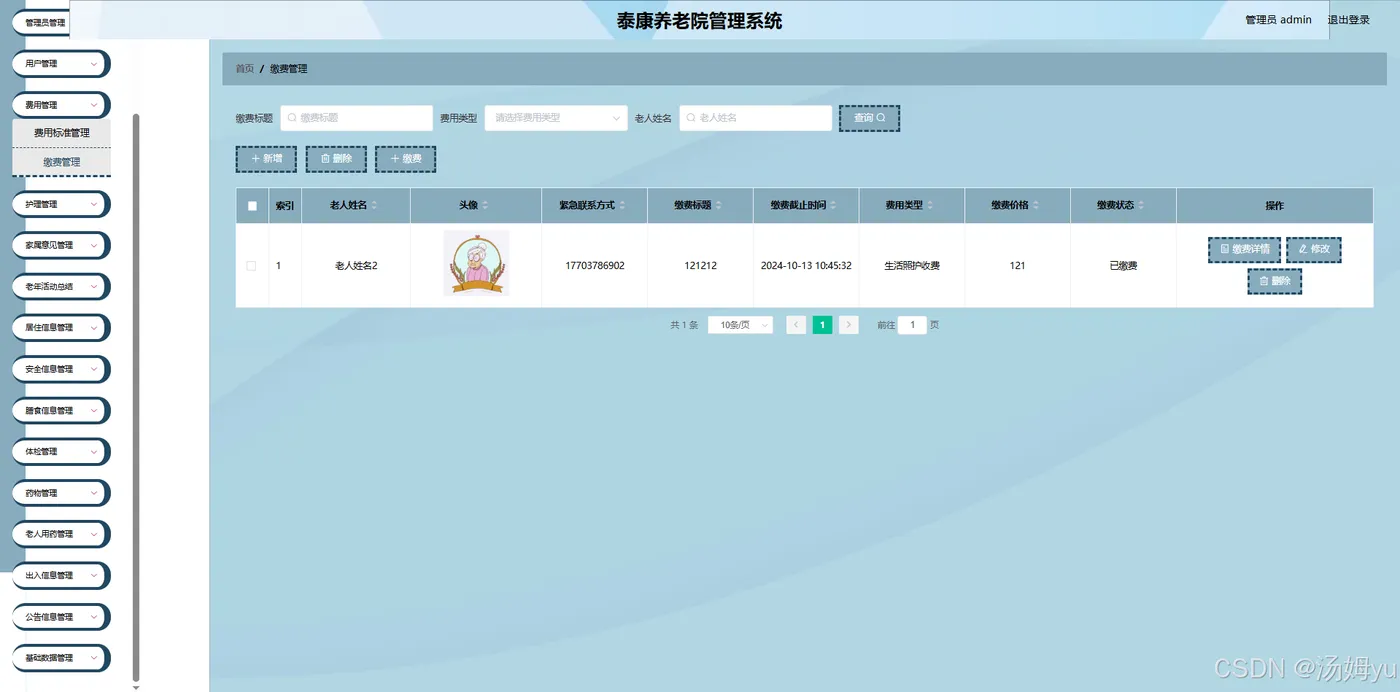Go to previous page with left arrow
Viewport: 1400px width, 692px height.
796,325
